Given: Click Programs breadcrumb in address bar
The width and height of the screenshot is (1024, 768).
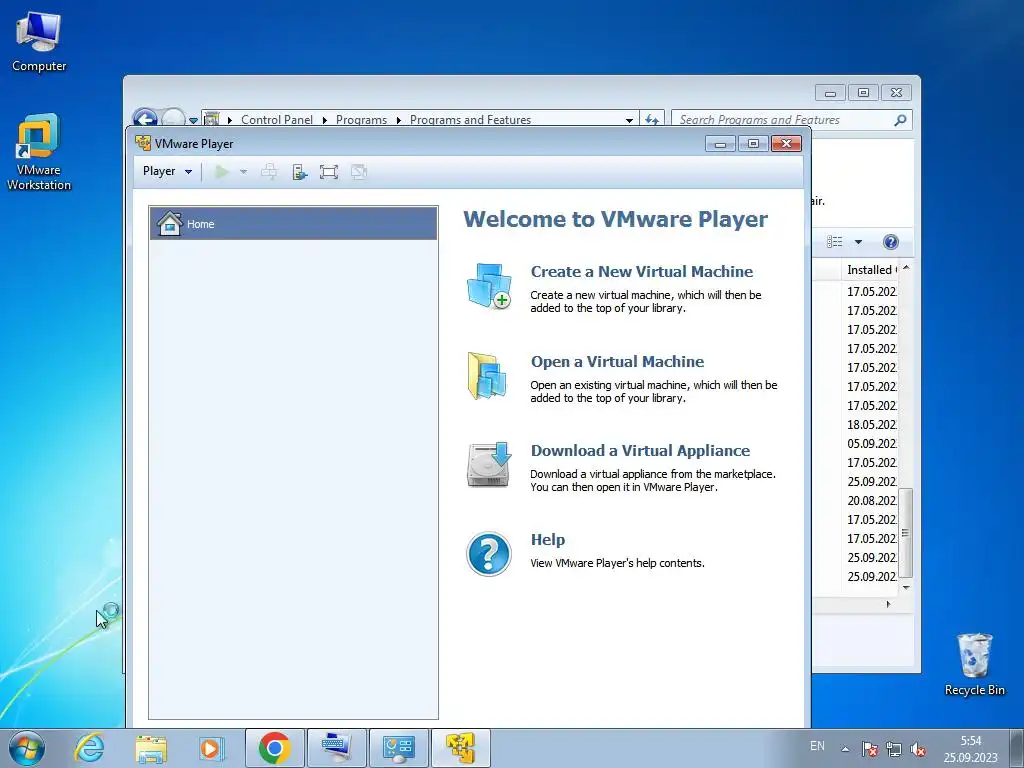Looking at the screenshot, I should 361,120.
